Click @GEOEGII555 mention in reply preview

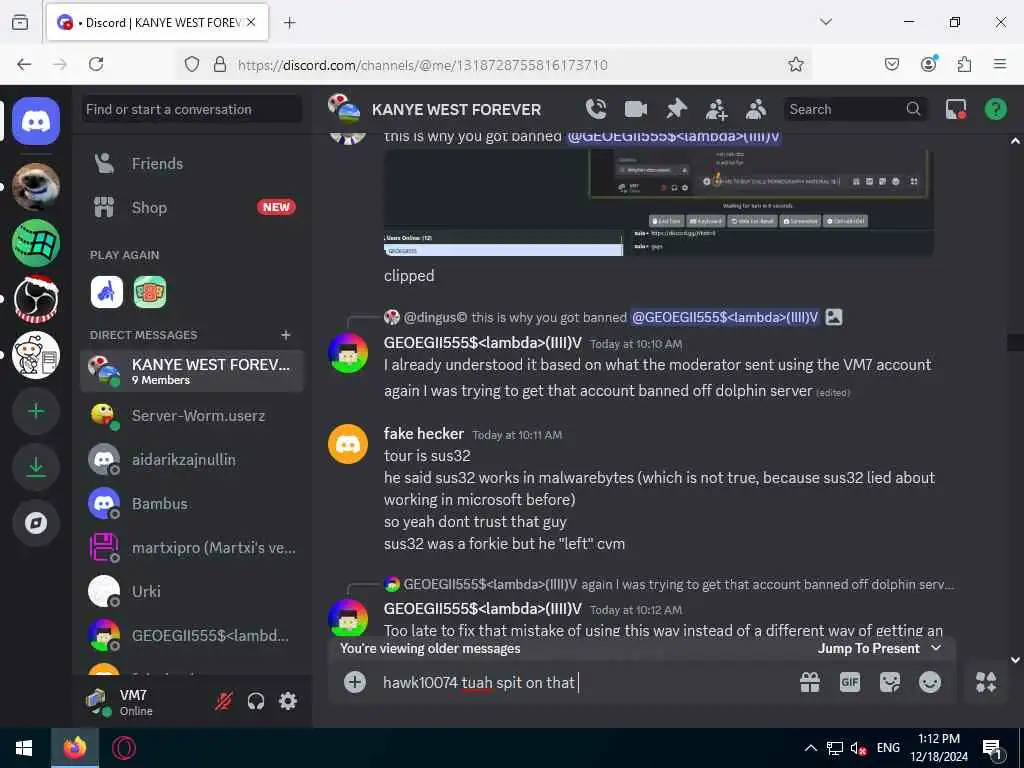(725, 317)
